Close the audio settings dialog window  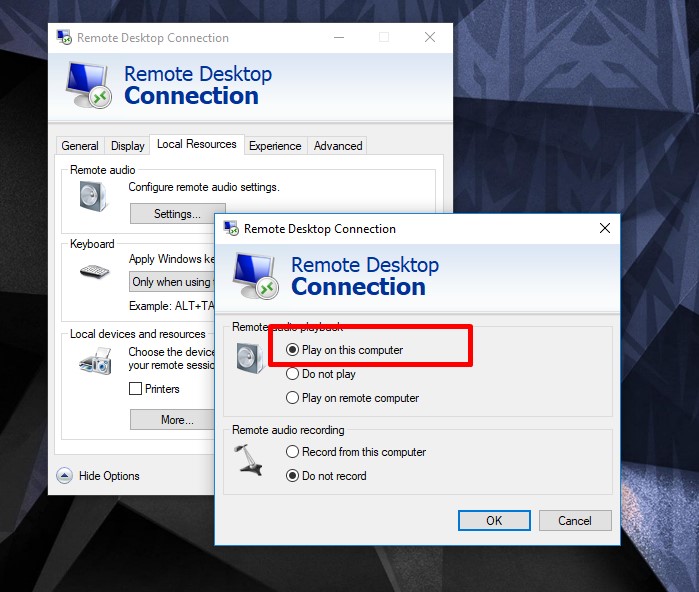605,228
